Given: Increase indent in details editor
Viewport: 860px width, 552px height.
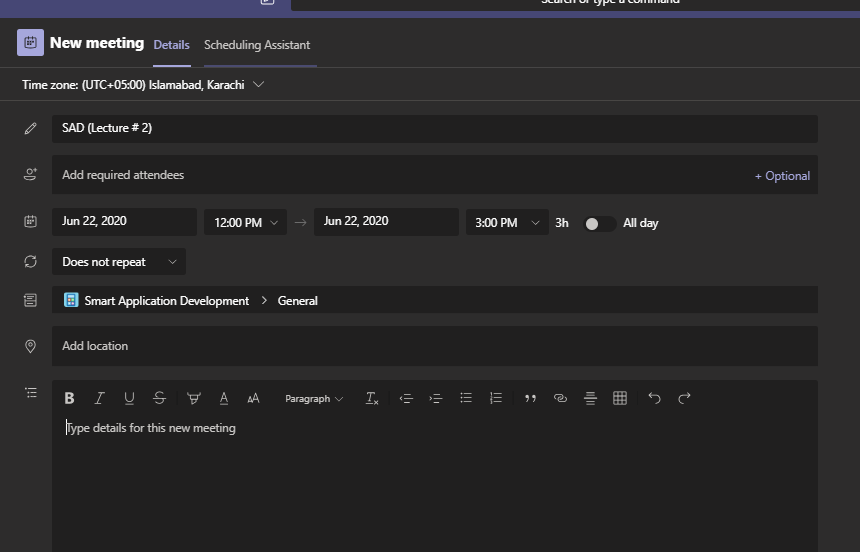Looking at the screenshot, I should tap(436, 398).
